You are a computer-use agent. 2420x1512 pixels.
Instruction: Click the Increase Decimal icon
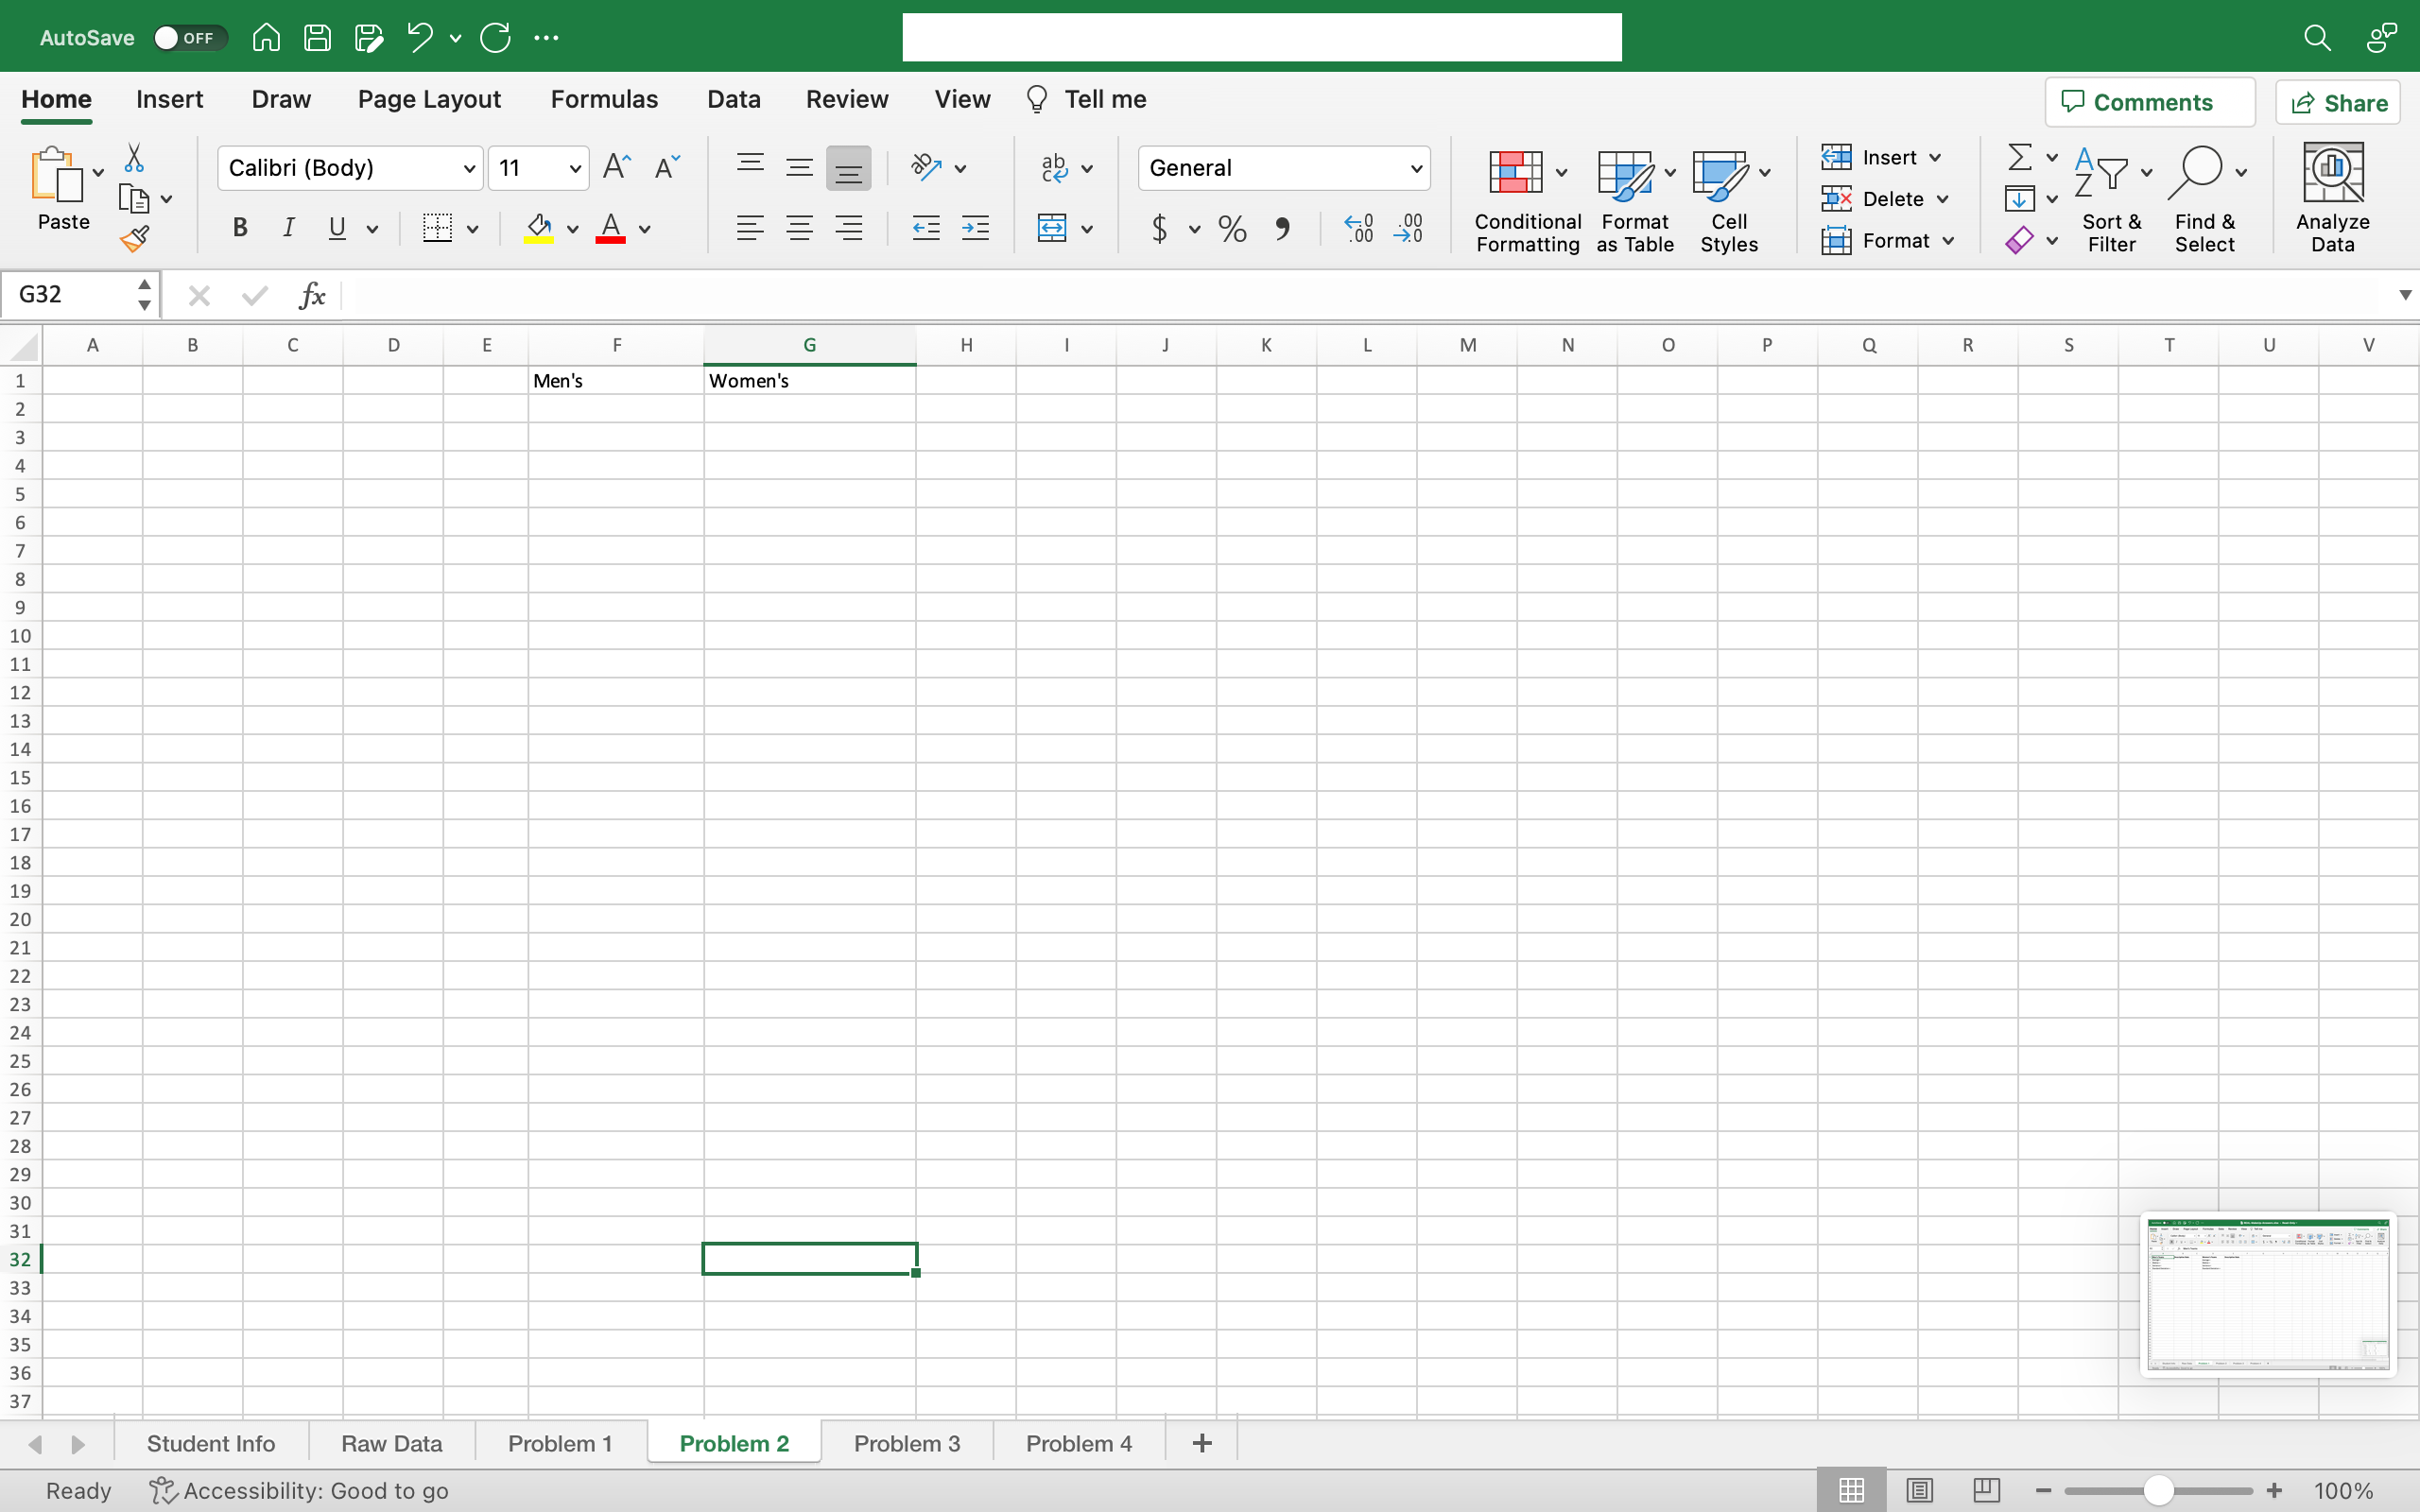pos(1359,228)
